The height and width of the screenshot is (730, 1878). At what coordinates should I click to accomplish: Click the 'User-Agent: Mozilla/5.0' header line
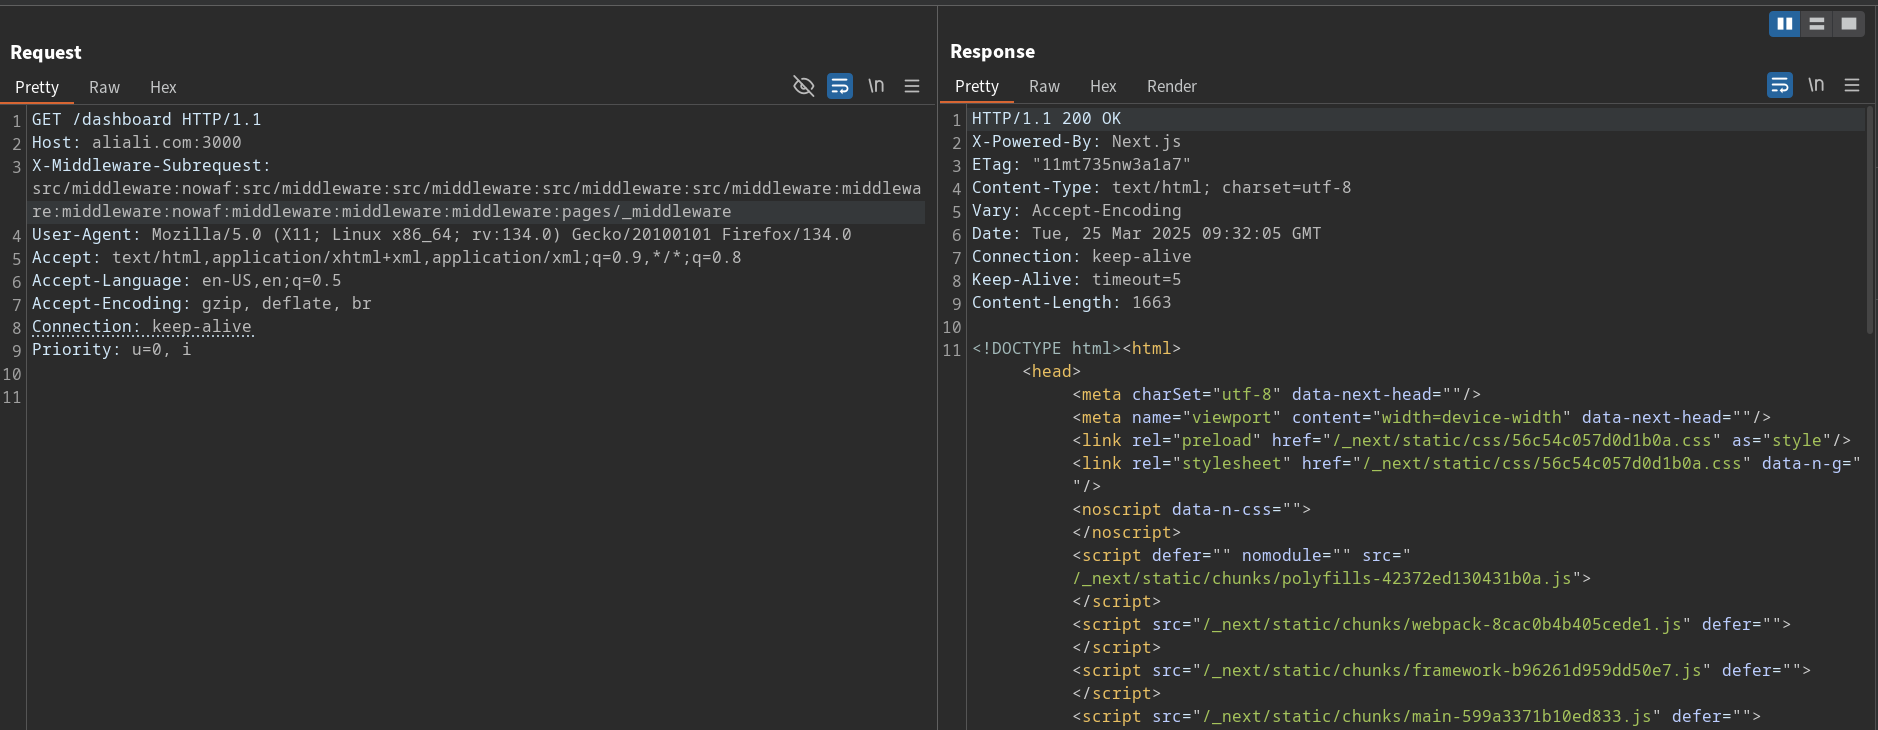coord(442,234)
